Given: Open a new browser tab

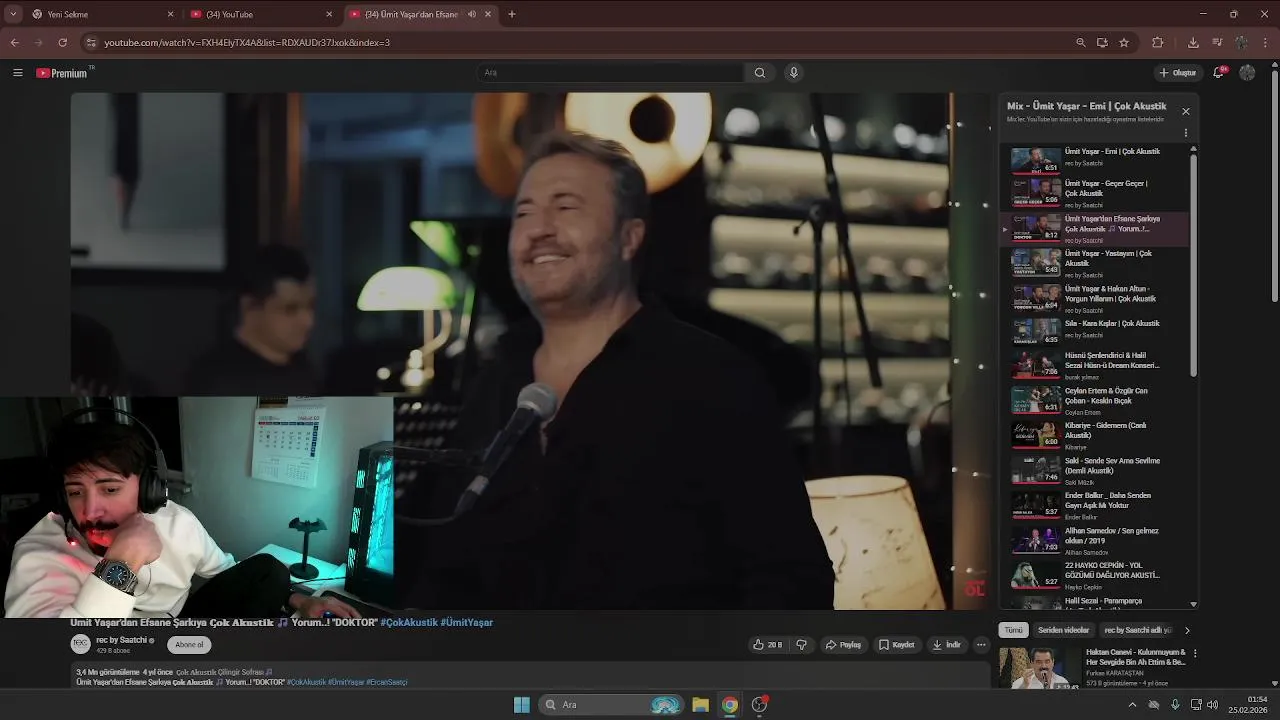Looking at the screenshot, I should click(x=512, y=14).
